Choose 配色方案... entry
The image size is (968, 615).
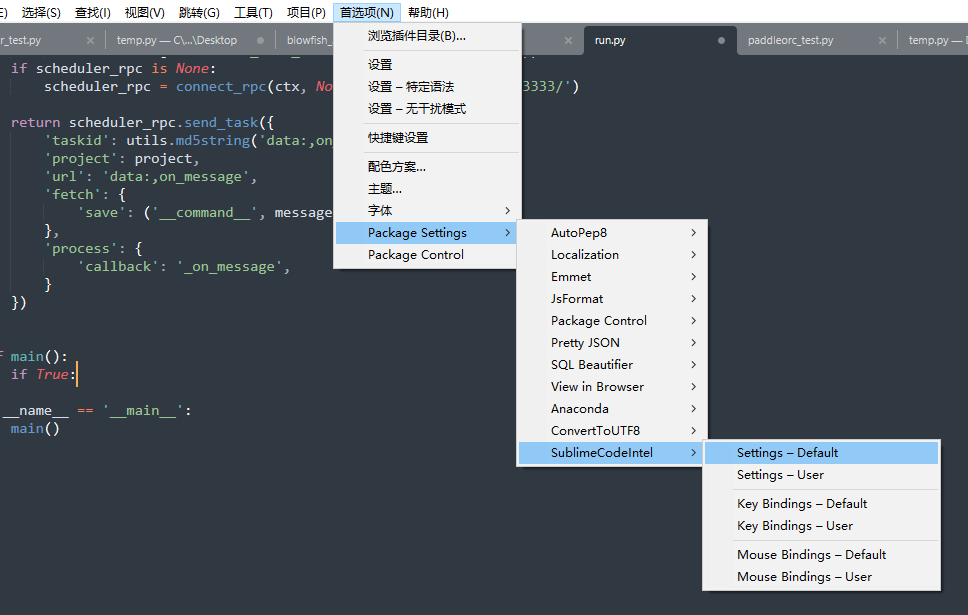[x=427, y=167]
